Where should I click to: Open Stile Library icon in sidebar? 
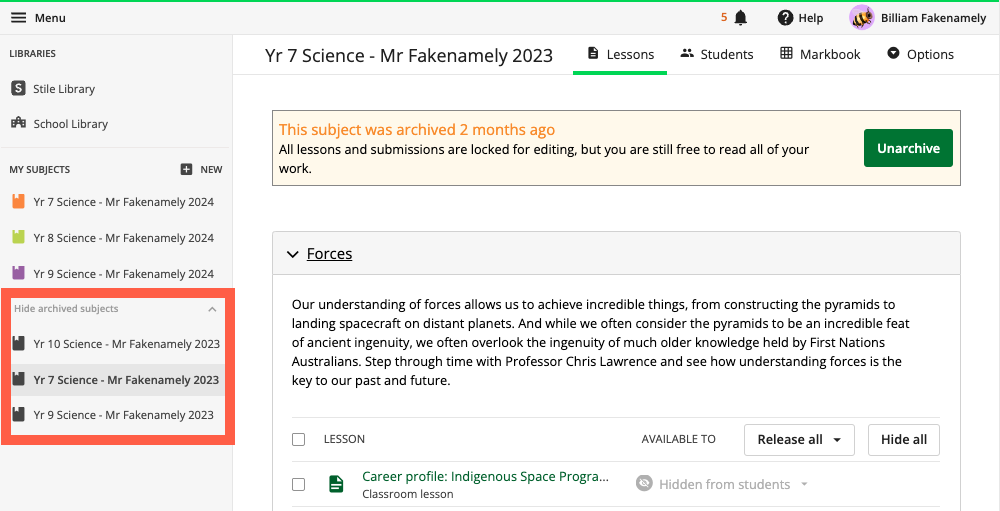[18, 89]
